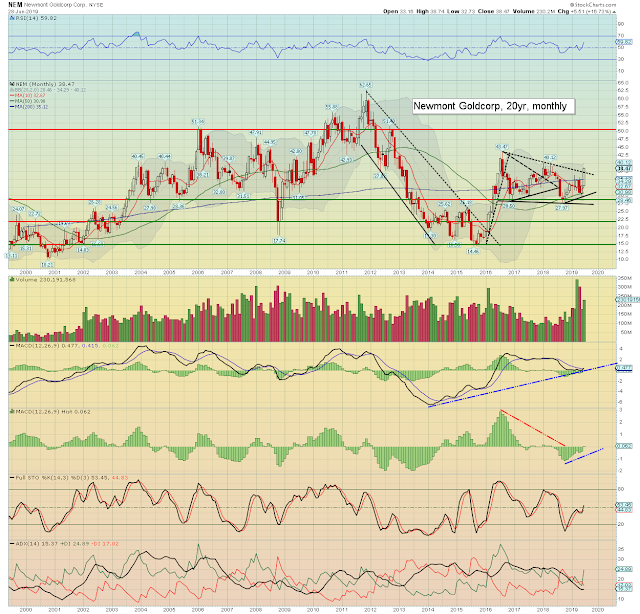This screenshot has width=640, height=614.
Task: Click the NEM ticker symbol in the header
Action: coord(15,5)
